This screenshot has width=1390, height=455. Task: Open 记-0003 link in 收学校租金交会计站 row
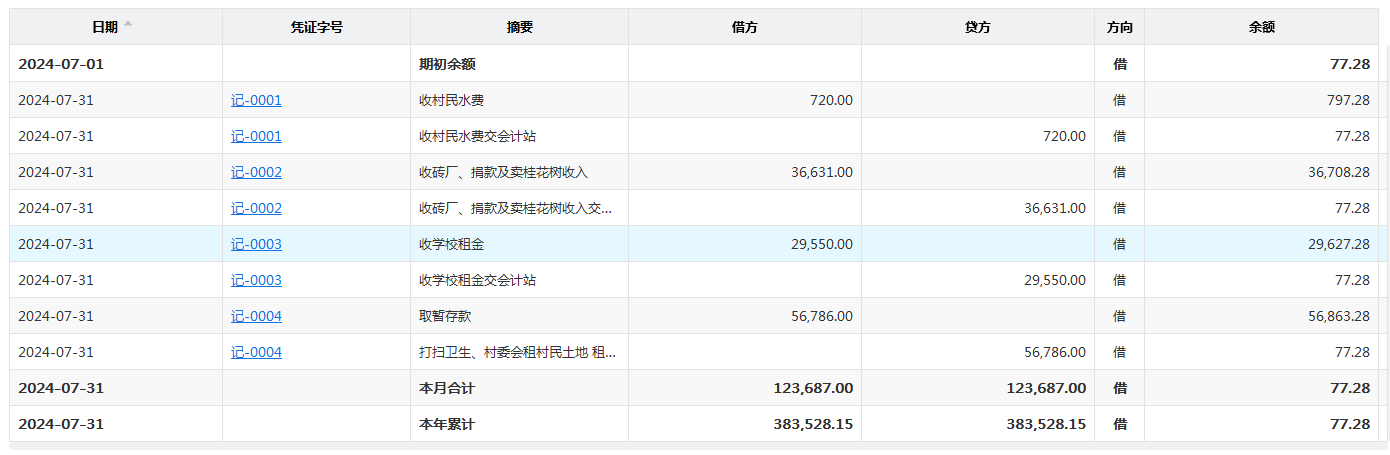[x=256, y=280]
